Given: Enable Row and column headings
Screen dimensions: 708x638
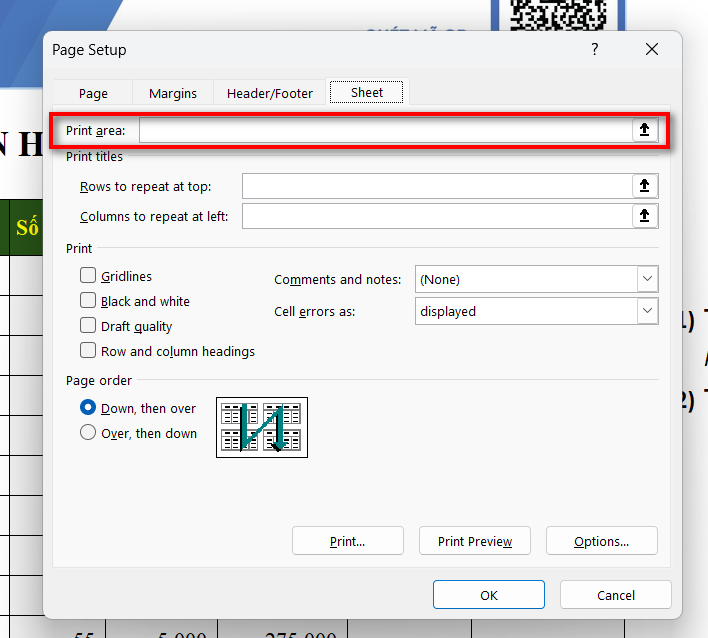Looking at the screenshot, I should [x=88, y=351].
